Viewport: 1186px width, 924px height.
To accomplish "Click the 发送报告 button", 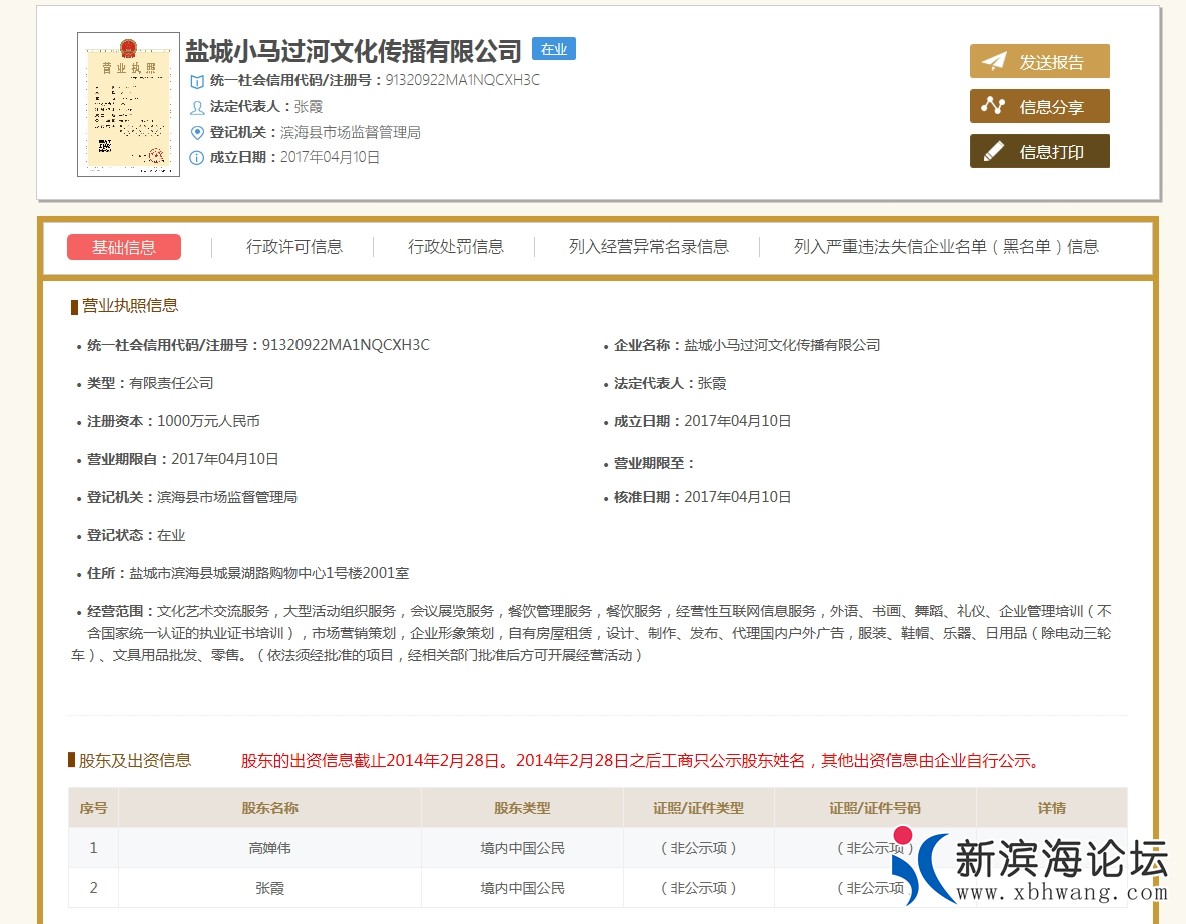I will (x=1040, y=60).
